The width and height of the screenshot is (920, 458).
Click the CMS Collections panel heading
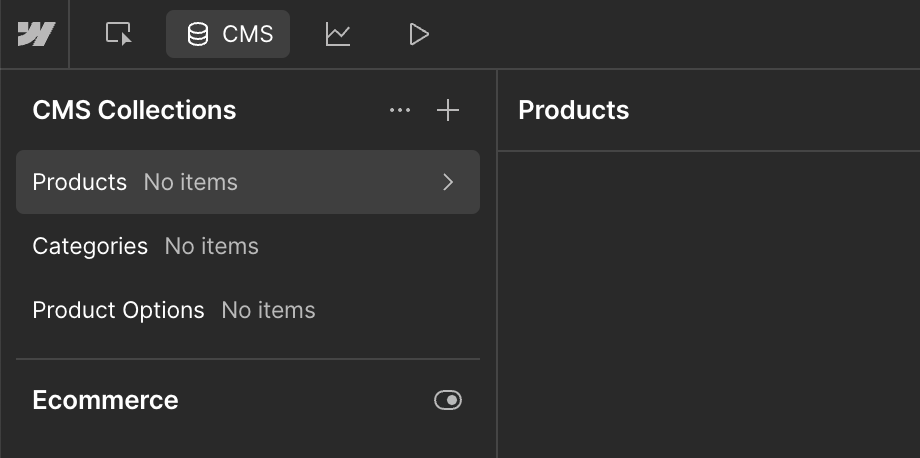134,110
